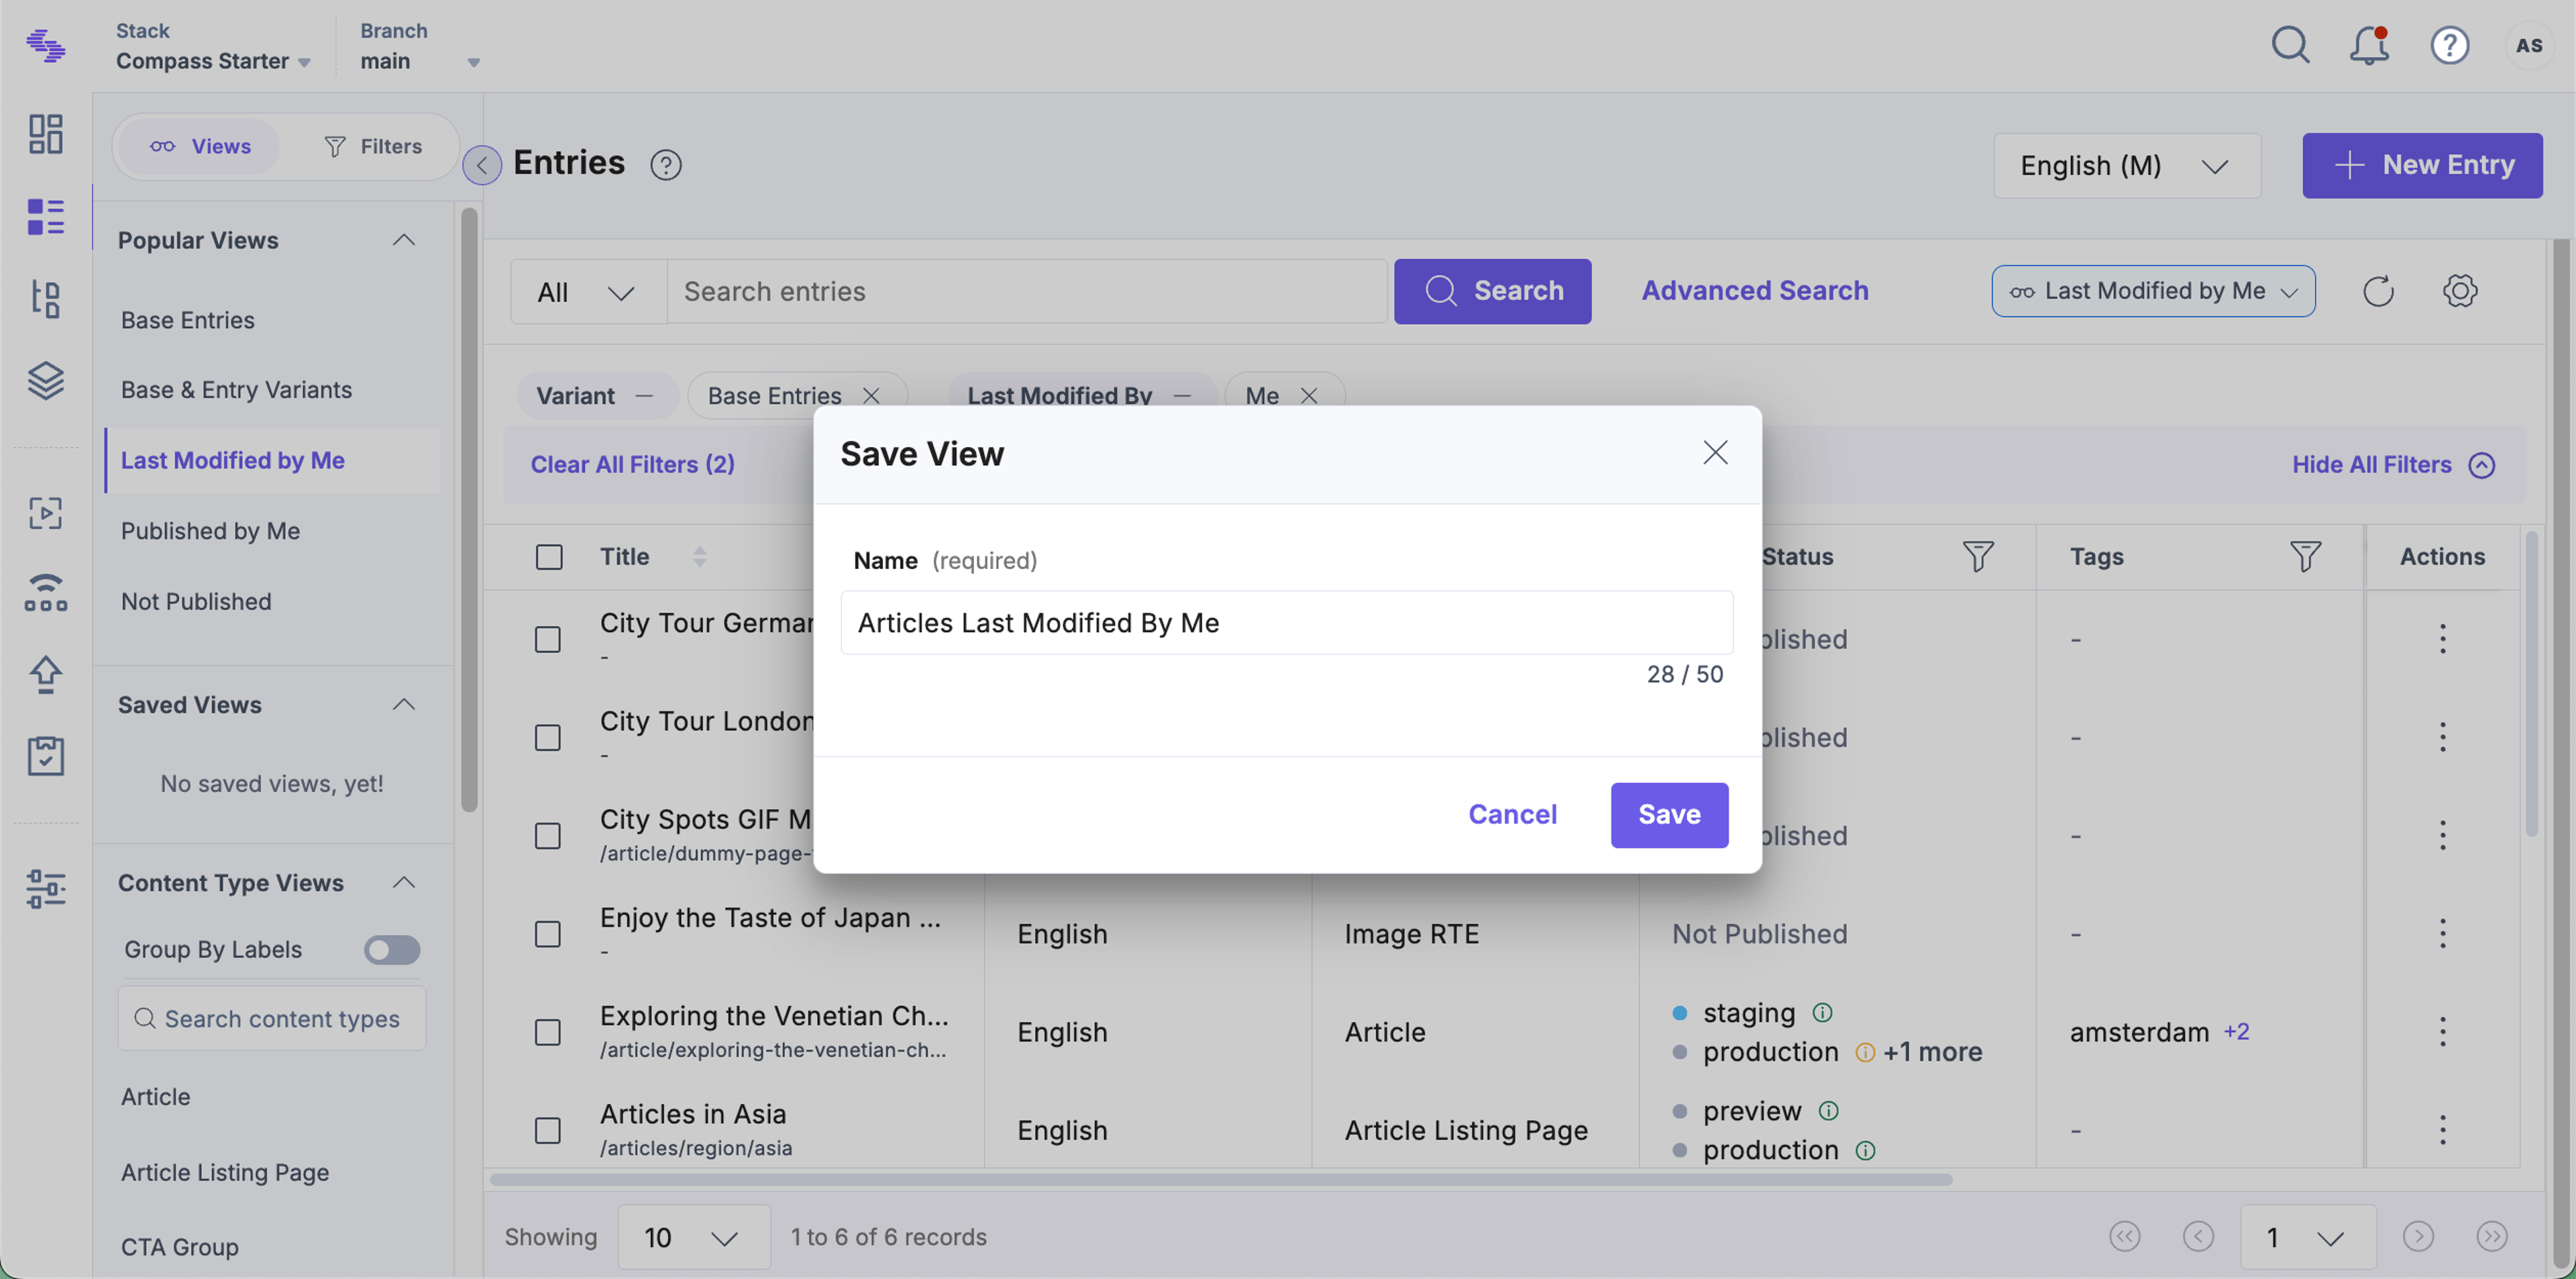Click the Name input field in dialog

pyautogui.click(x=1287, y=623)
